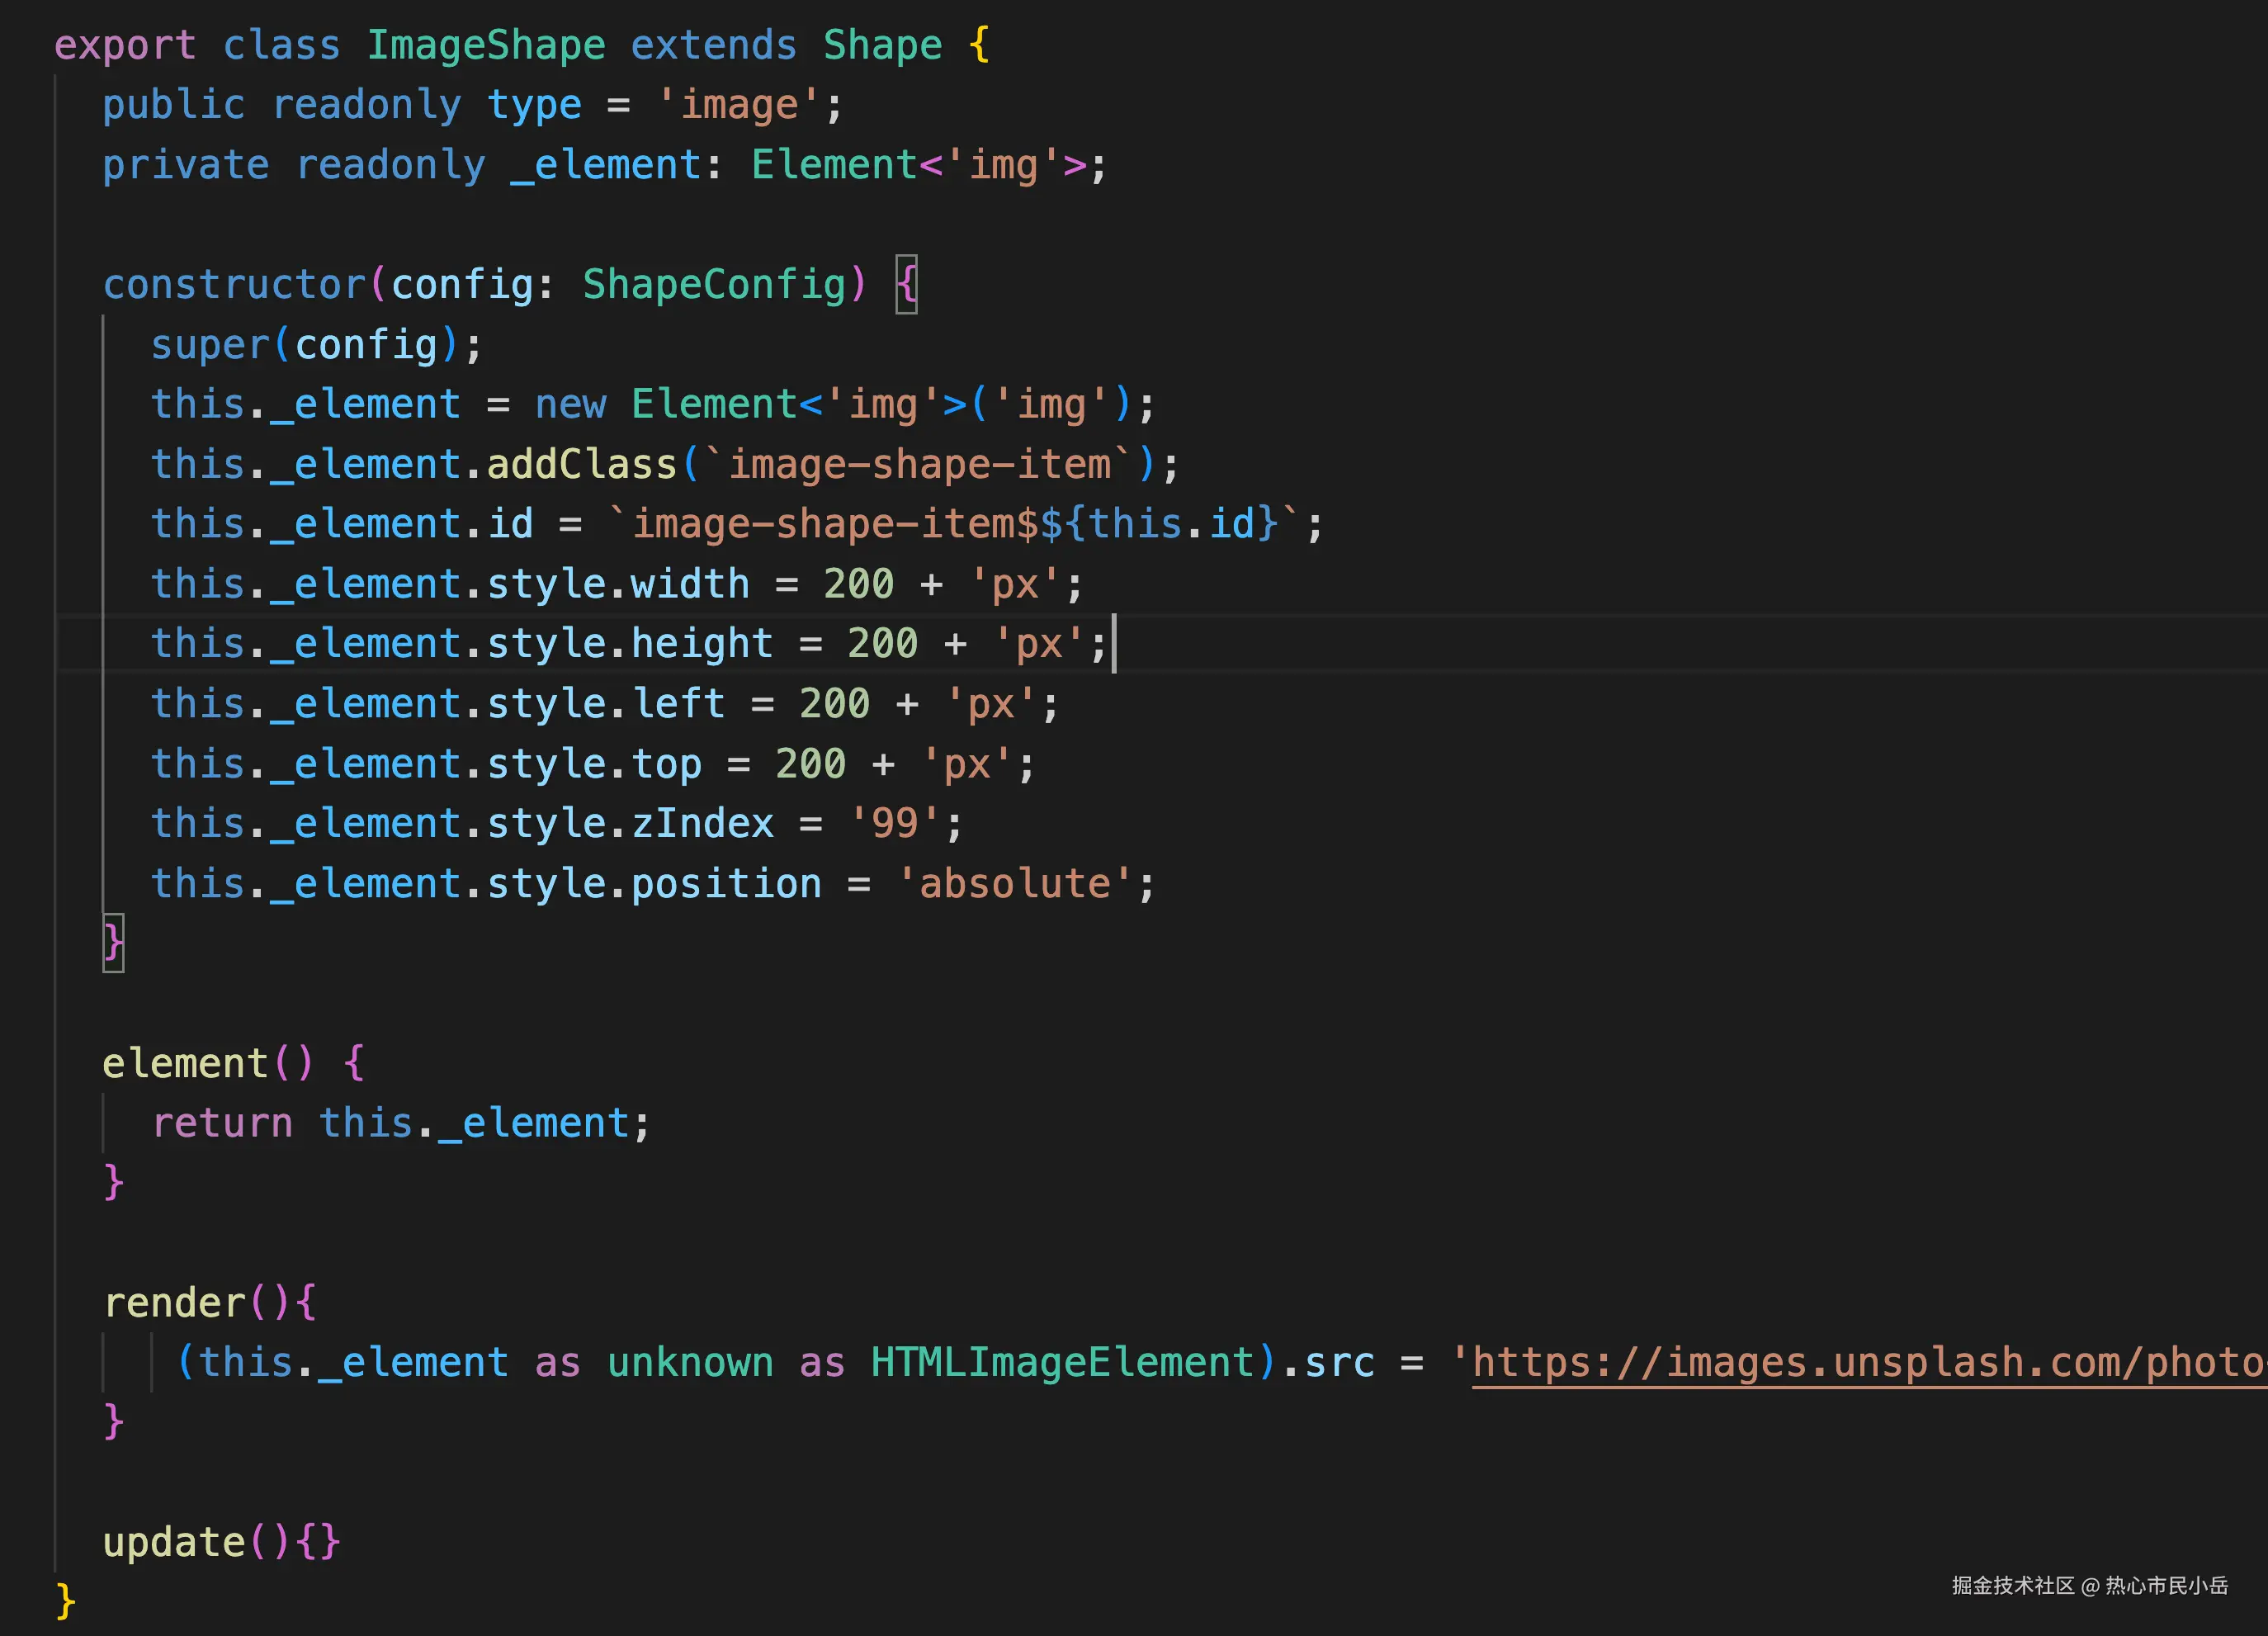Click the update method name
The height and width of the screenshot is (1636, 2268).
(174, 1542)
